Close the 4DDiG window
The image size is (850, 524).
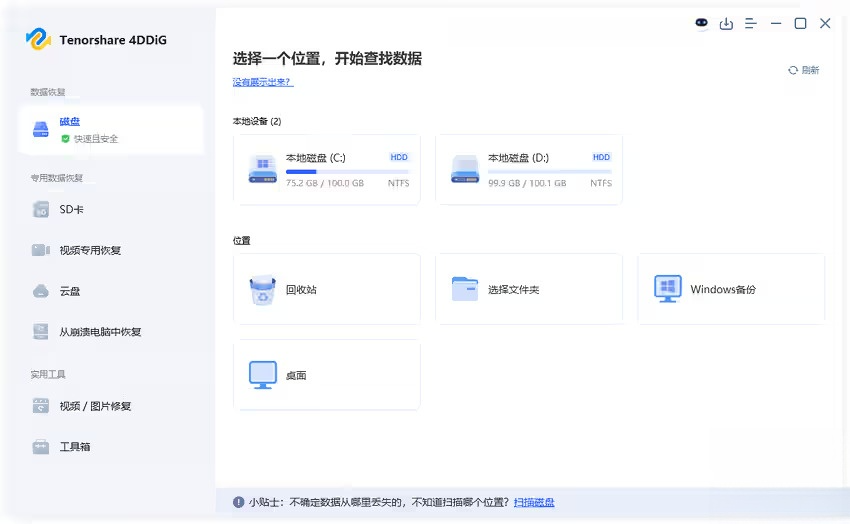[825, 23]
